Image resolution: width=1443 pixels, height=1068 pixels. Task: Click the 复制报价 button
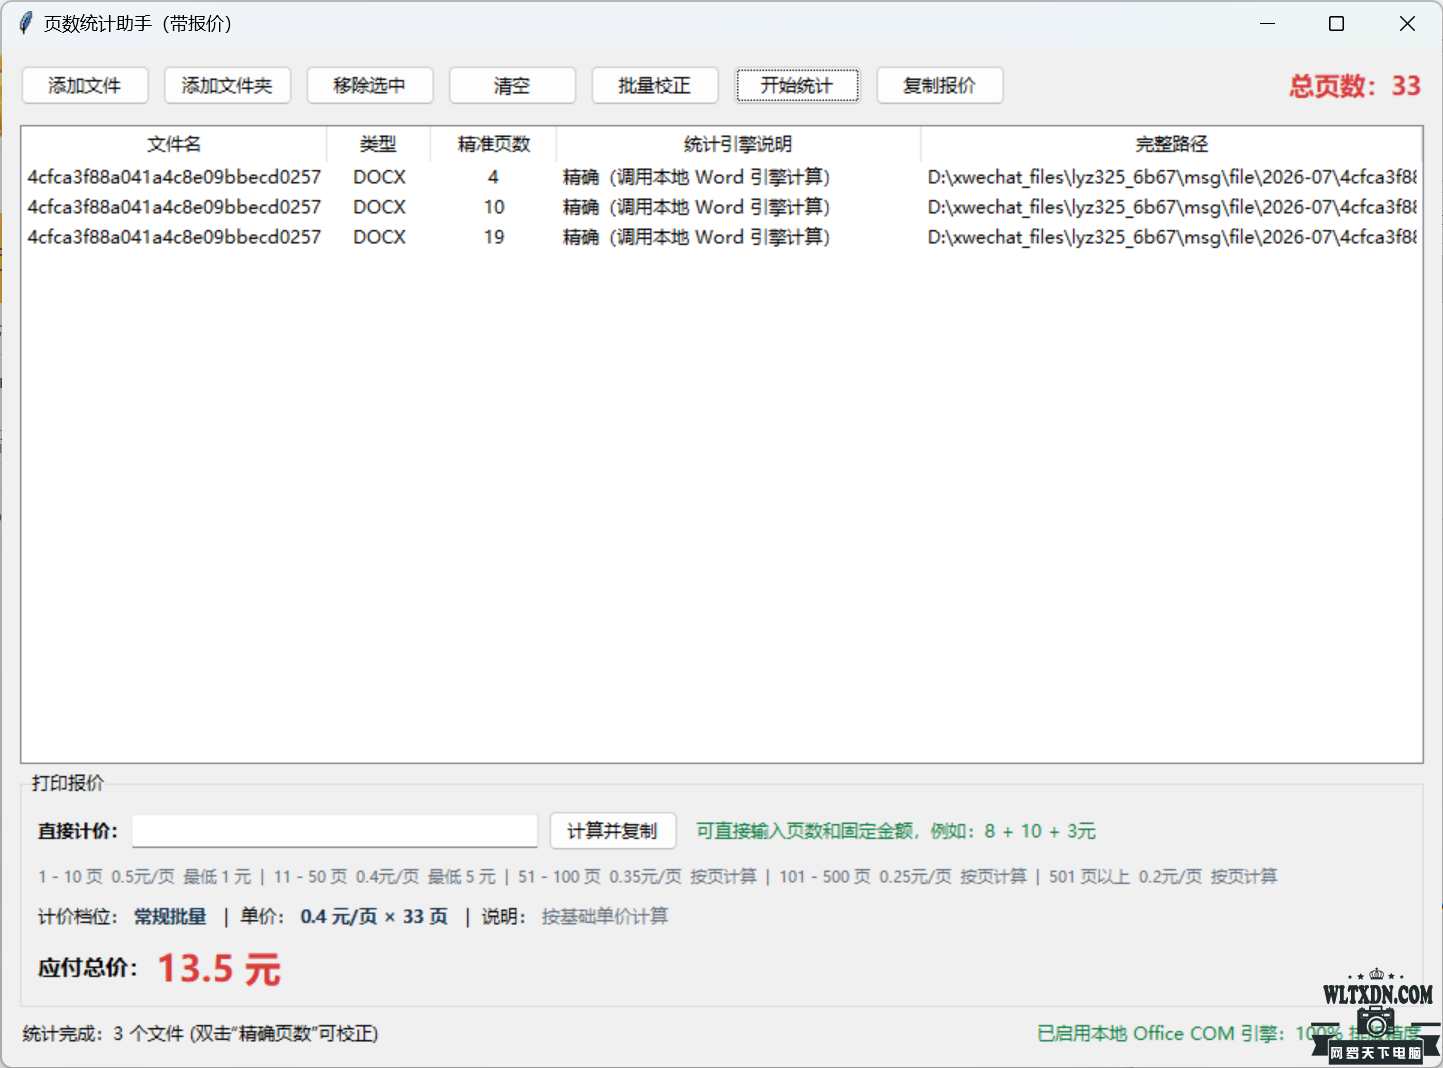[940, 86]
